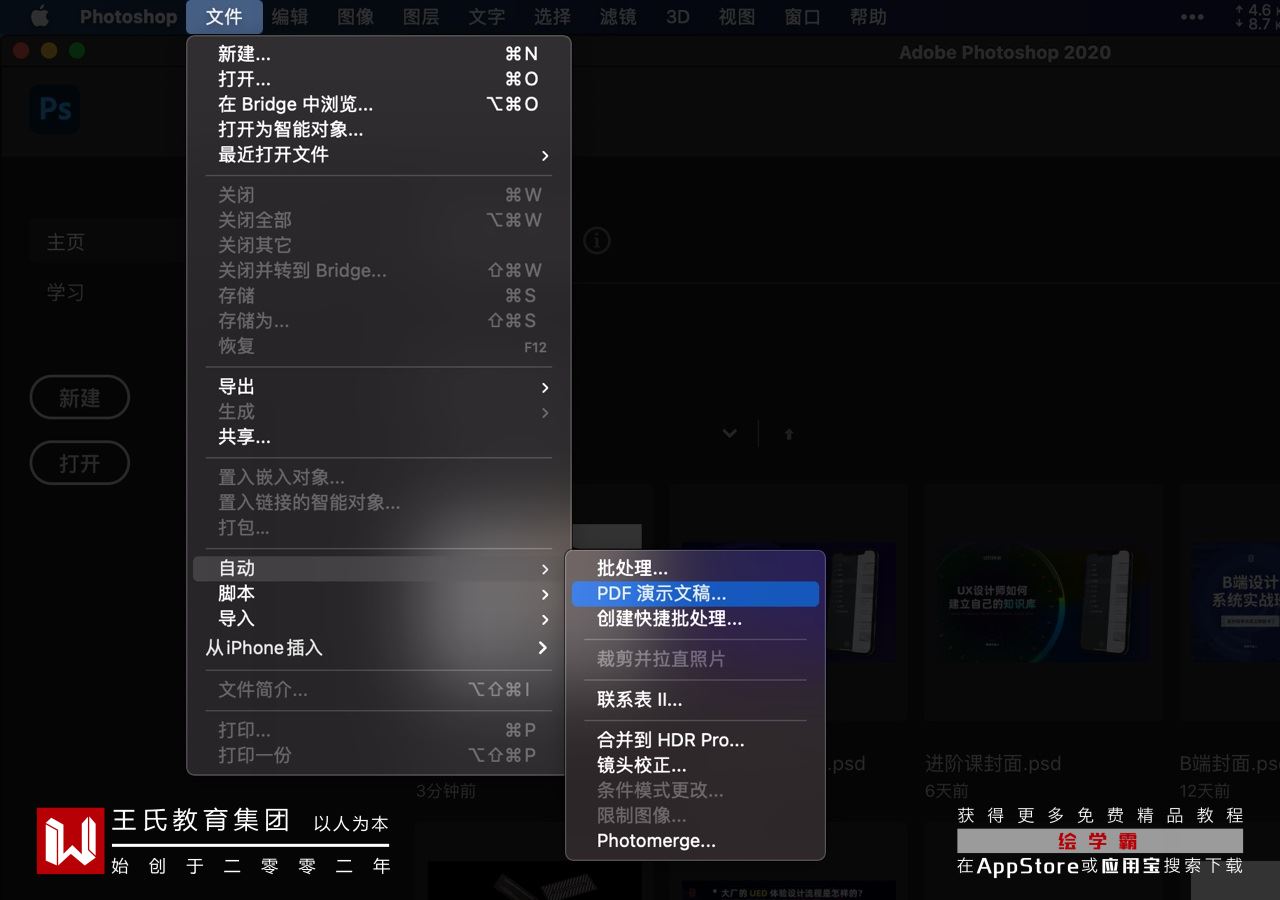This screenshot has height=900, width=1280.
Task: Expand the 脚本 submenu
Action: coord(379,593)
